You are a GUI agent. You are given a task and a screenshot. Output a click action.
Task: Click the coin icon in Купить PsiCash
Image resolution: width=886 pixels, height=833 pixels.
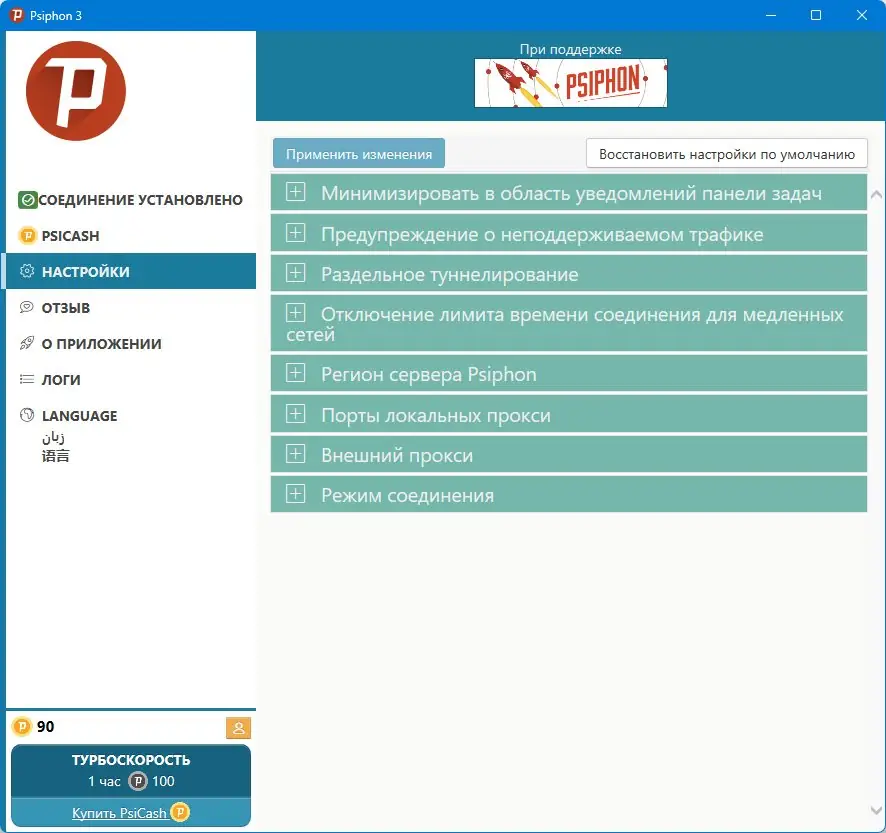180,812
